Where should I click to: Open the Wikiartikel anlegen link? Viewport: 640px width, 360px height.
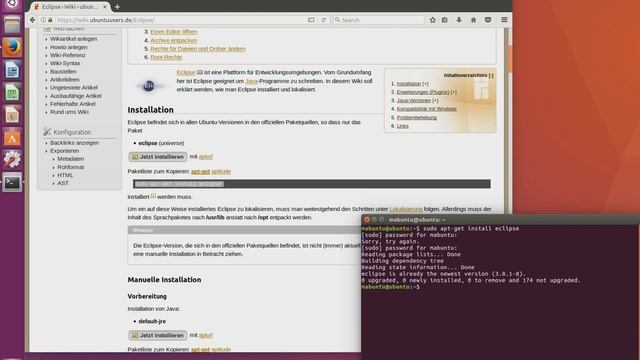73,39
